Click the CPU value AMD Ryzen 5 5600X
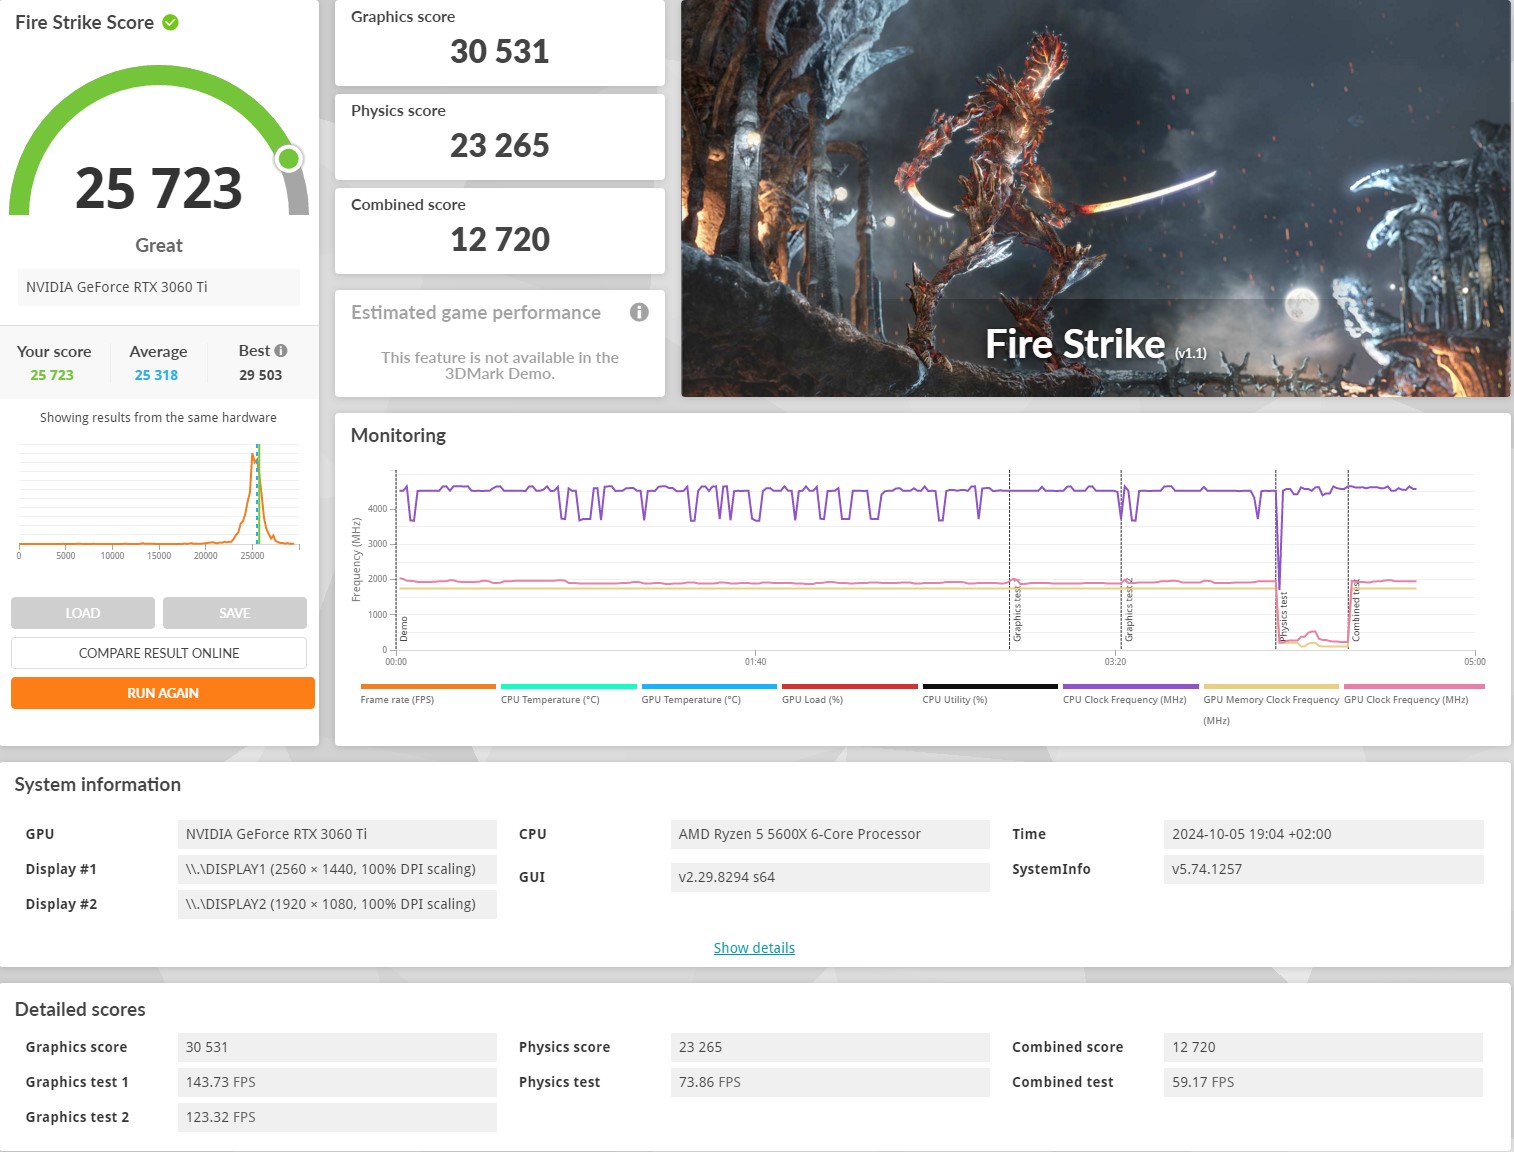 830,834
